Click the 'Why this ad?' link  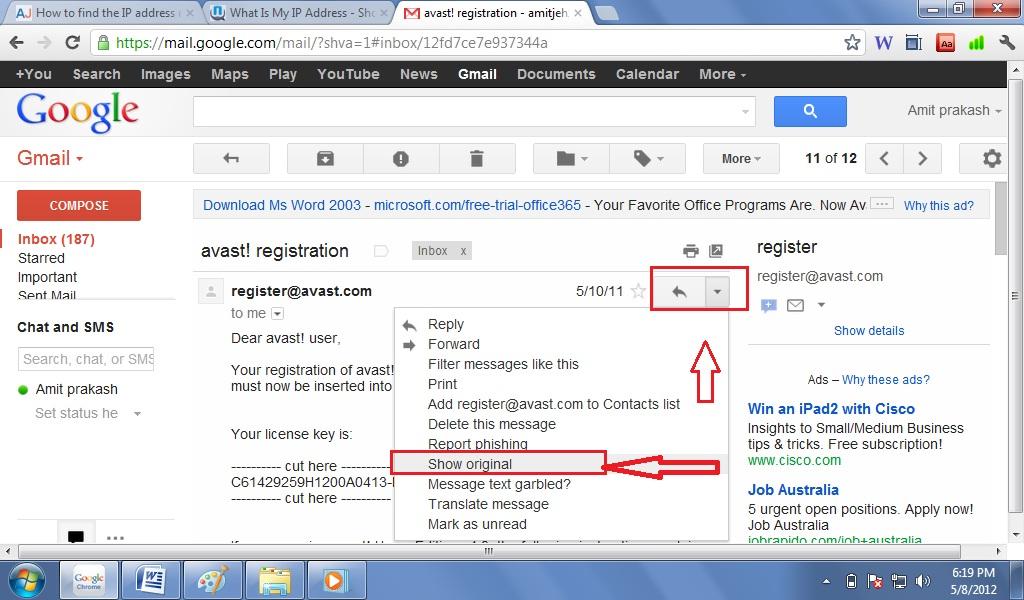click(938, 206)
